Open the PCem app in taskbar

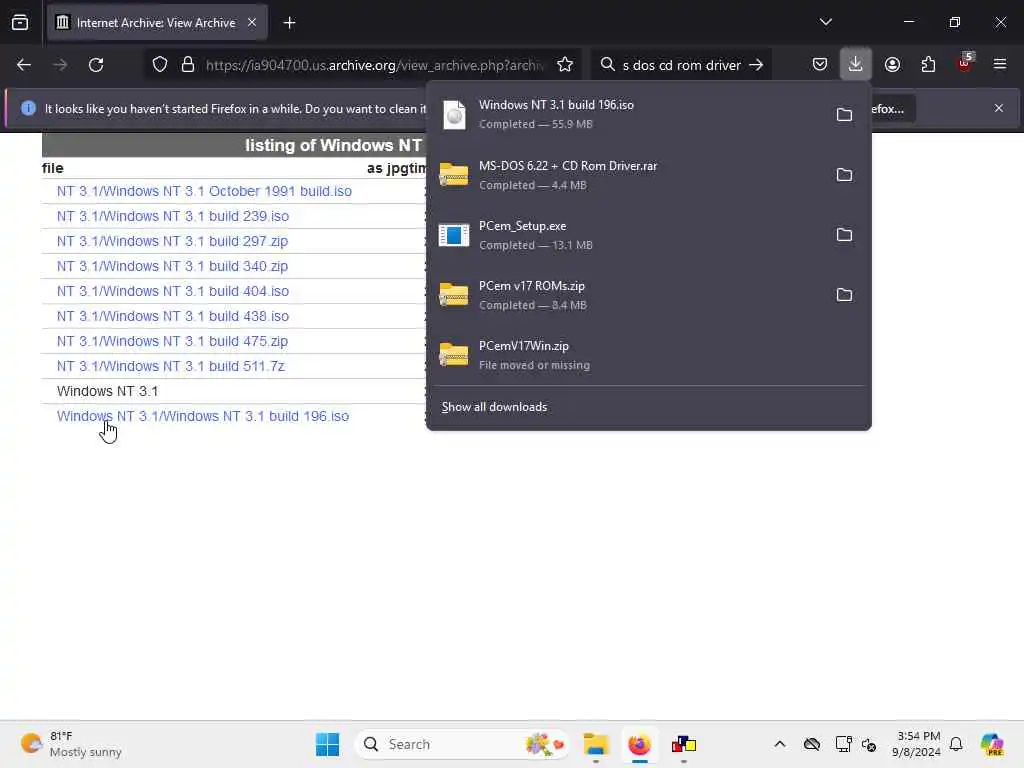(x=683, y=744)
